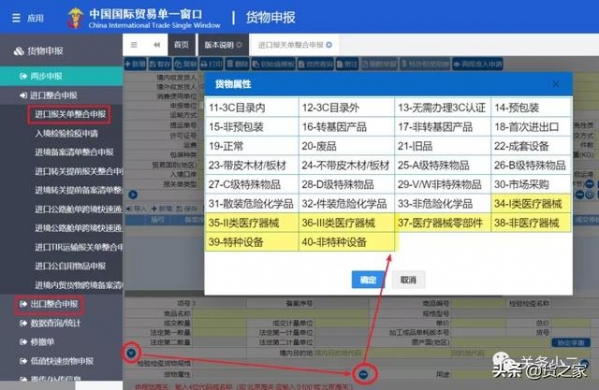Select option 11-3C目录内
This screenshot has width=599, height=390.
[251, 107]
